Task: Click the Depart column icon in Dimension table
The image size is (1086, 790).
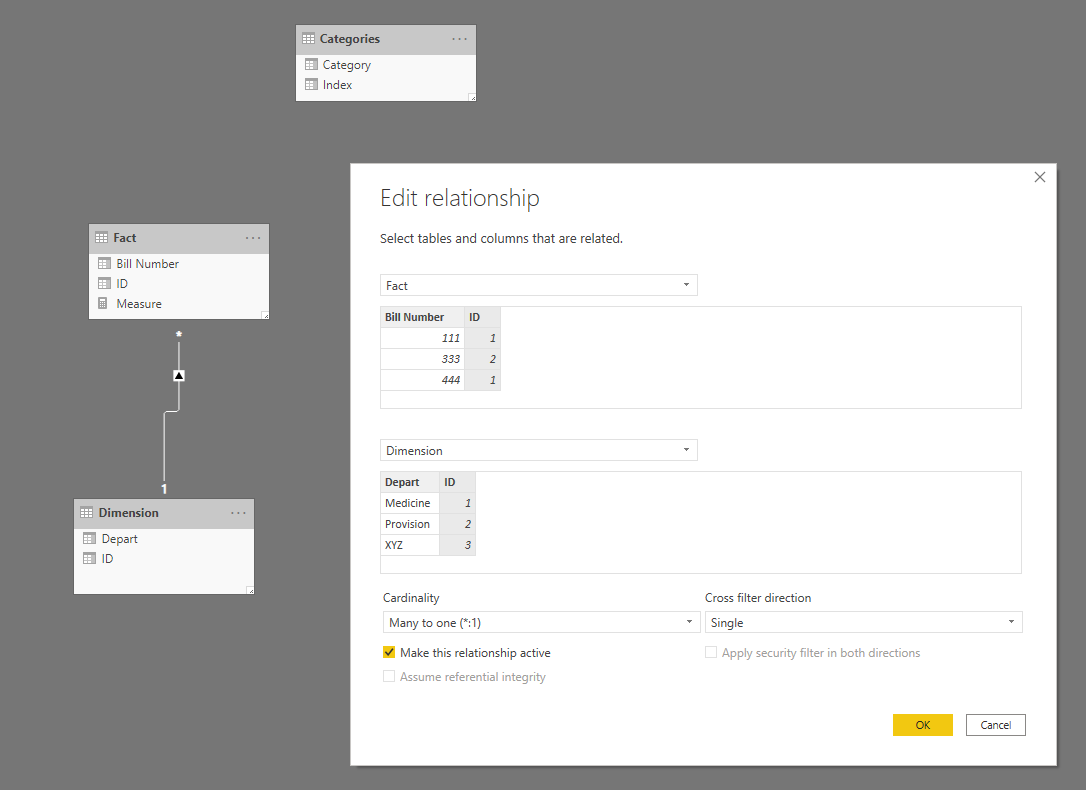Action: tap(89, 538)
